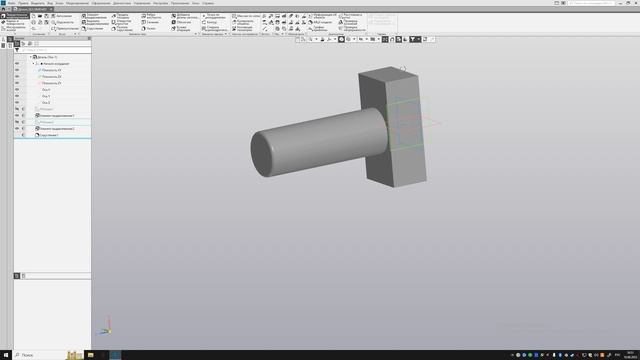Viewport: 640px width, 360px height.
Task: Open the Информация об объекте tool
Action: click(322, 16)
